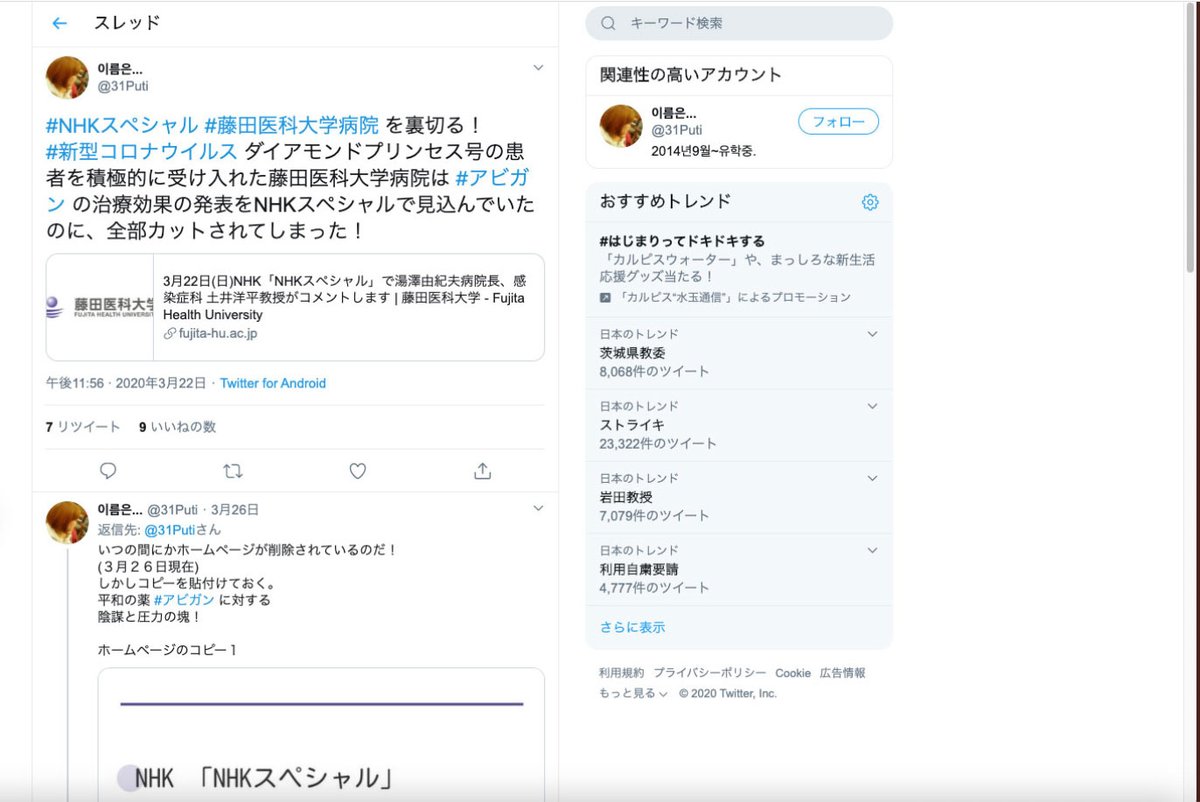Screen dimensions: 1200x802
Task: Click the retweet icon under the main tweet
Action: point(233,471)
